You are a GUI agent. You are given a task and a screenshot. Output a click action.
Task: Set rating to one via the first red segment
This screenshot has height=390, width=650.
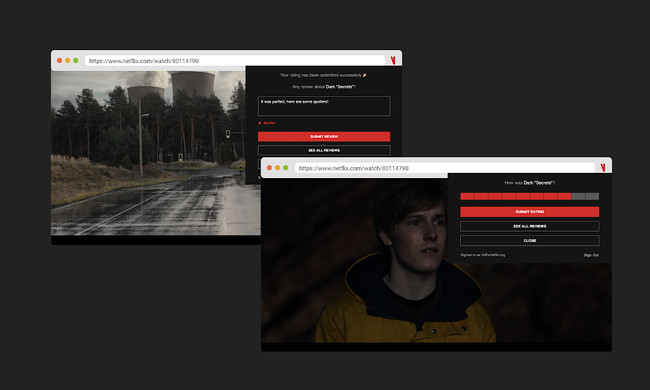point(467,196)
